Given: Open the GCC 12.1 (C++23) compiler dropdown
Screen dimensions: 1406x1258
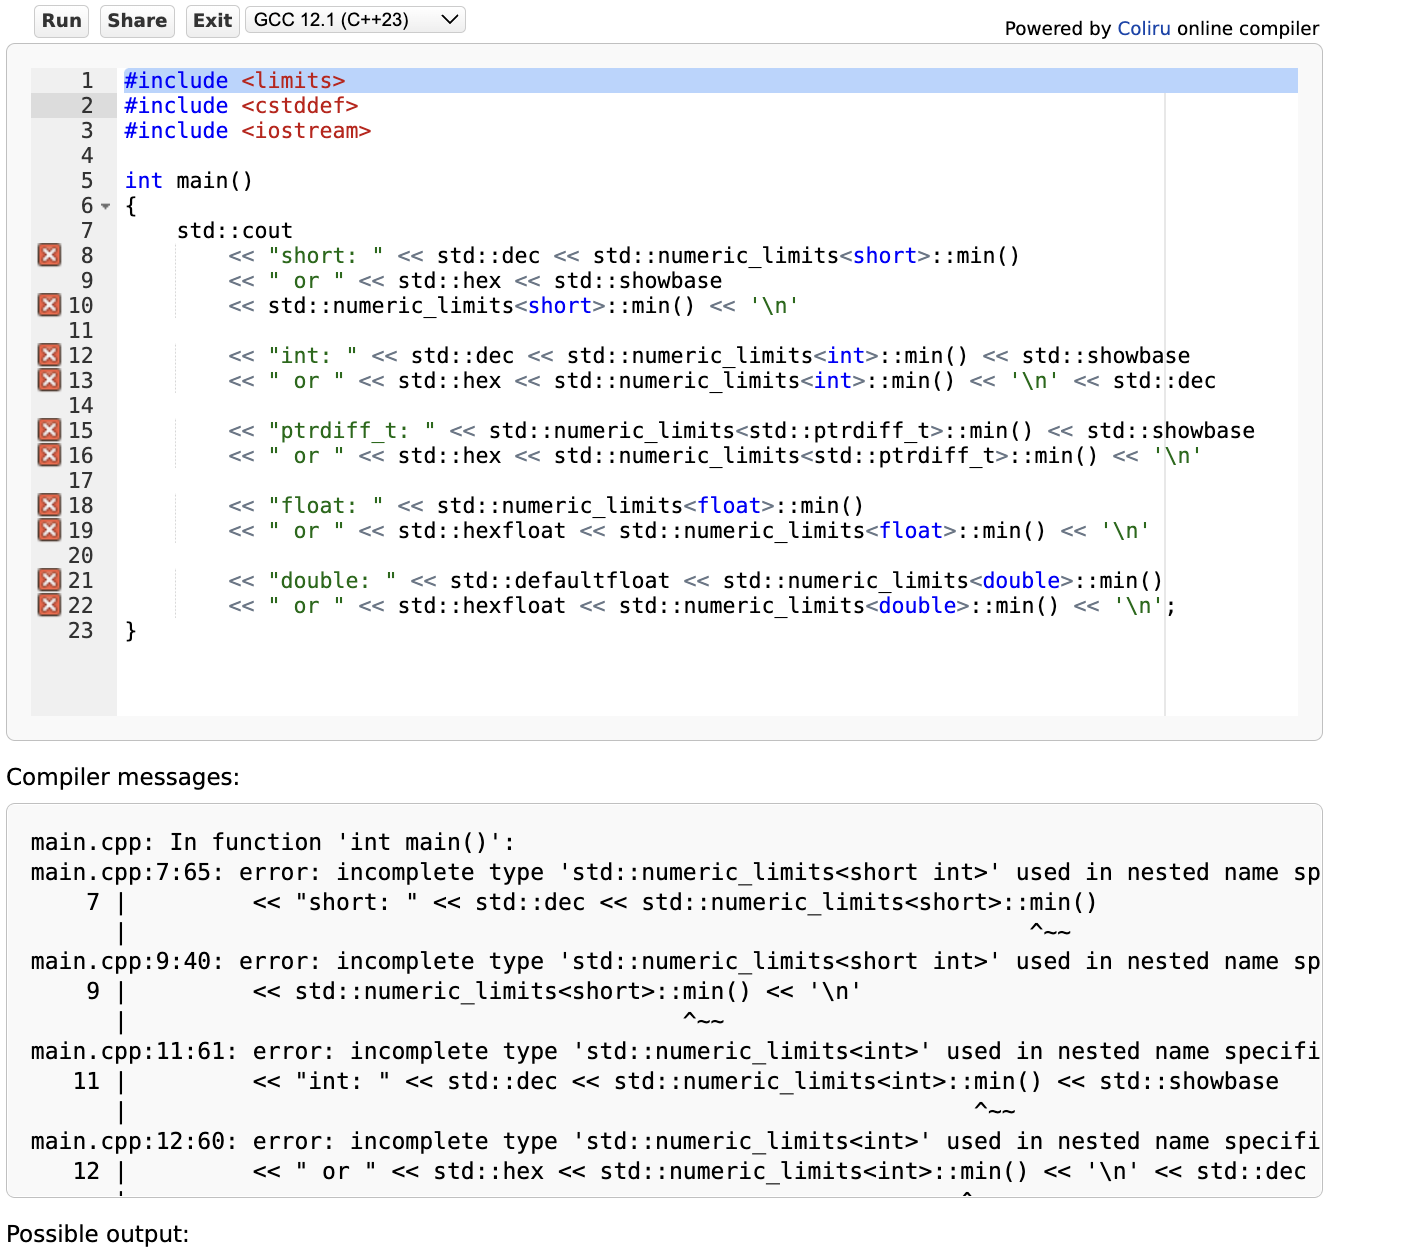Looking at the screenshot, I should (355, 20).
